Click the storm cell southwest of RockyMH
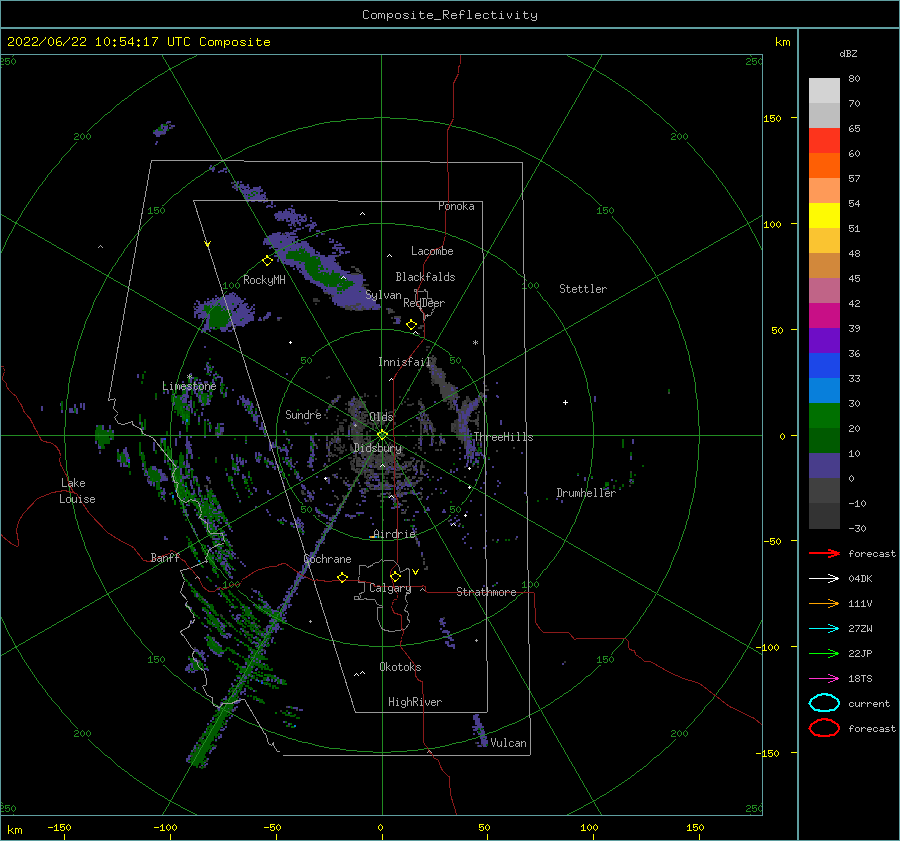This screenshot has height=841, width=900. tap(223, 312)
